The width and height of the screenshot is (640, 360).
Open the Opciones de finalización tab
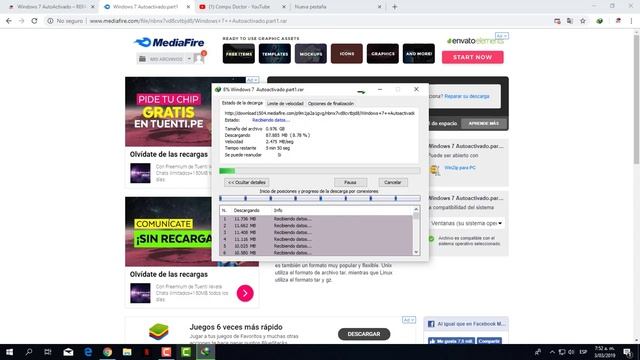[x=331, y=104]
